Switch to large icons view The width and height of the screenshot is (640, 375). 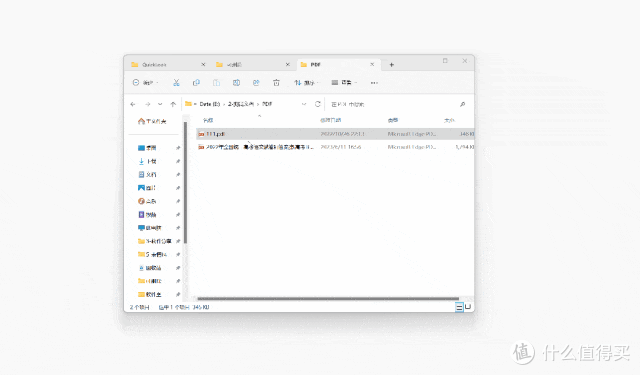tap(468, 307)
